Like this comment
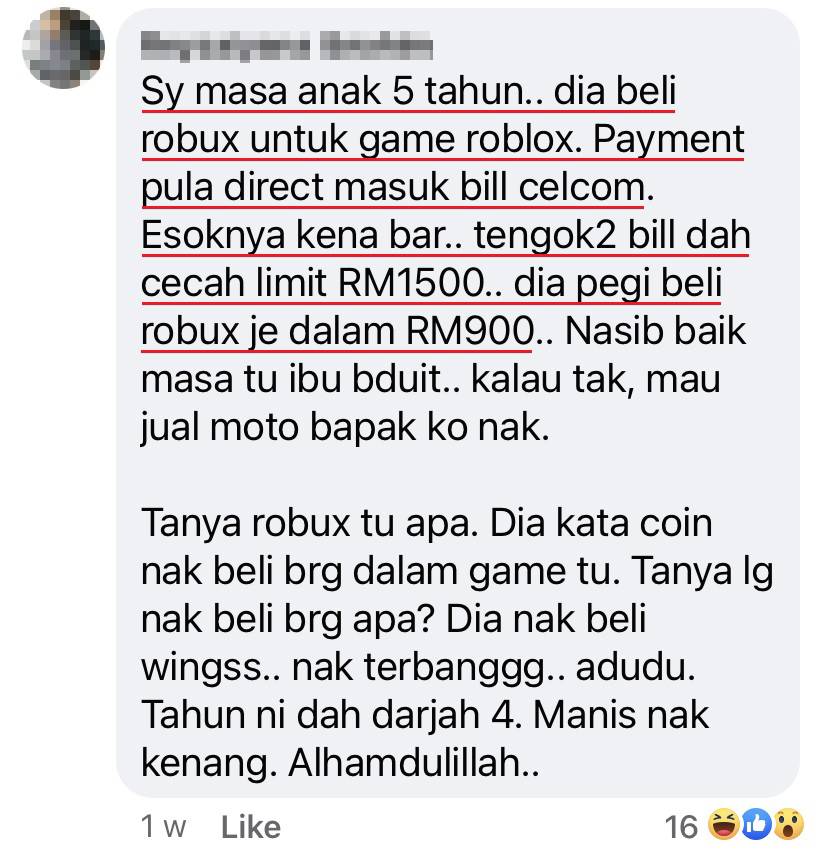 (251, 827)
